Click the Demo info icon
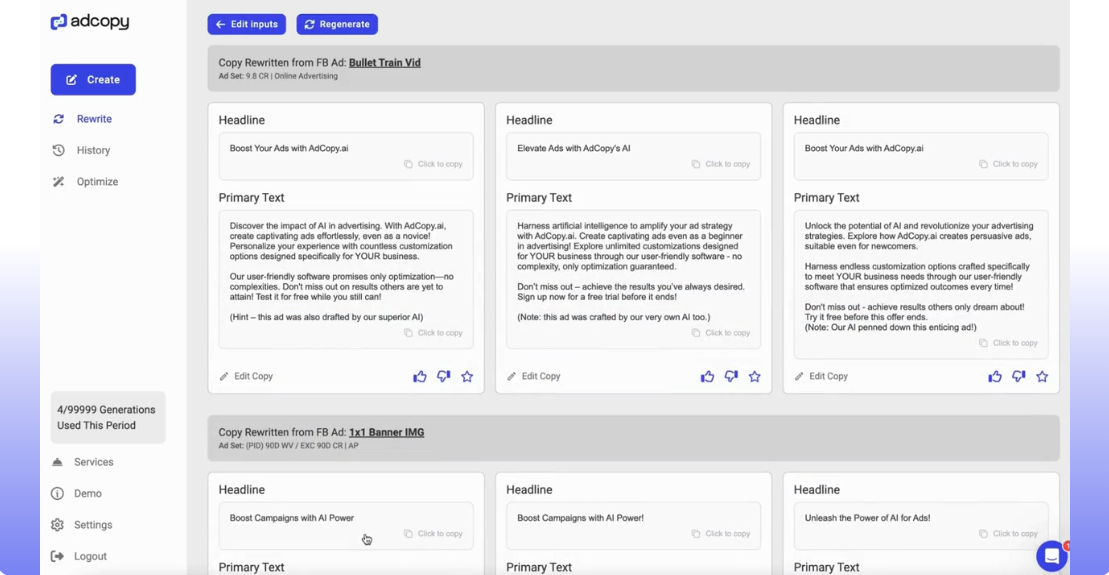 [x=57, y=494]
